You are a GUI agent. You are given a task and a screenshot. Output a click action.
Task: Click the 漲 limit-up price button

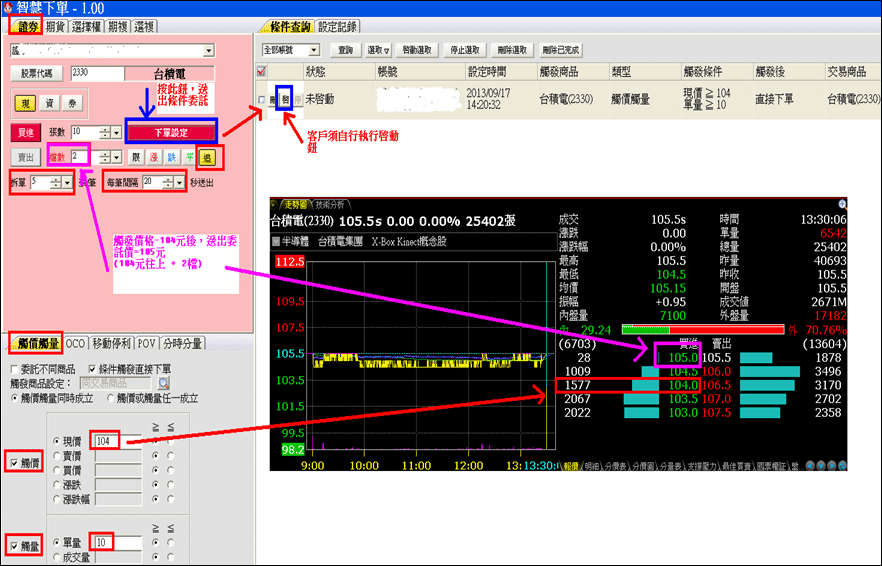coord(154,158)
